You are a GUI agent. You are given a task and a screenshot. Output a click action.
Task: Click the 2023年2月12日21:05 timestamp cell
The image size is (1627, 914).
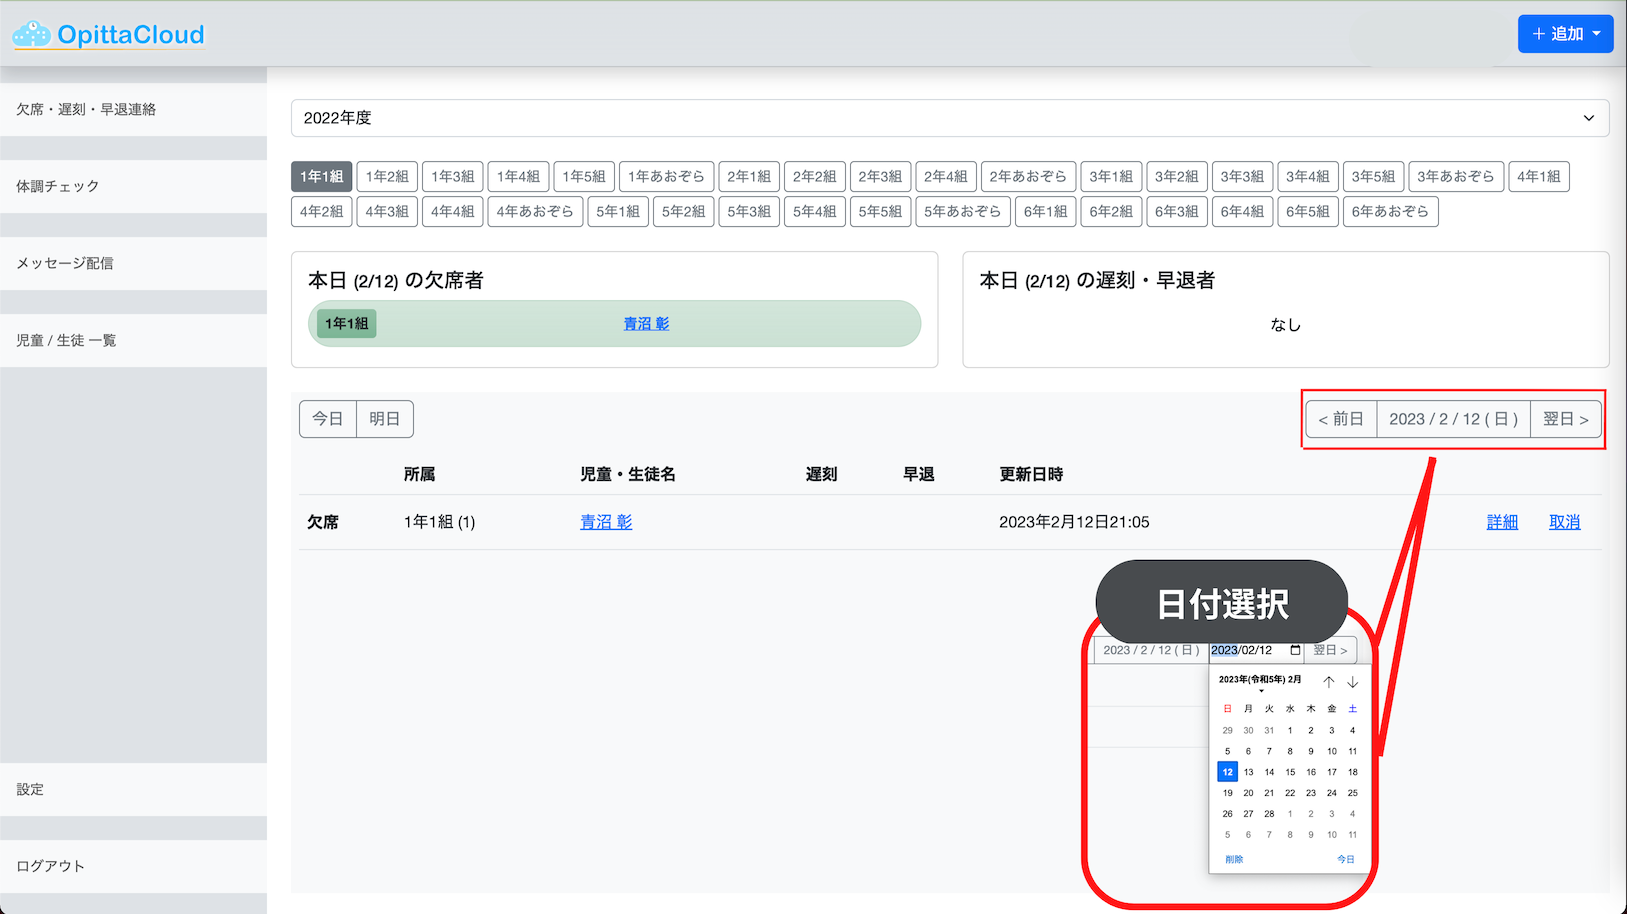[x=1074, y=522]
